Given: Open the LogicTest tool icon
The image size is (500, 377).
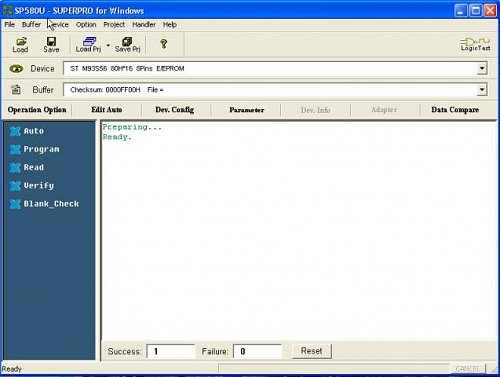Looking at the screenshot, I should tap(475, 44).
